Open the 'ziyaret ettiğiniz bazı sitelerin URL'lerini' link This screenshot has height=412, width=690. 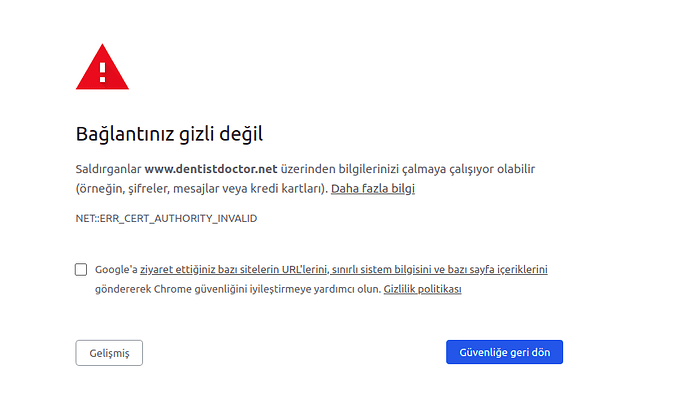(344, 269)
